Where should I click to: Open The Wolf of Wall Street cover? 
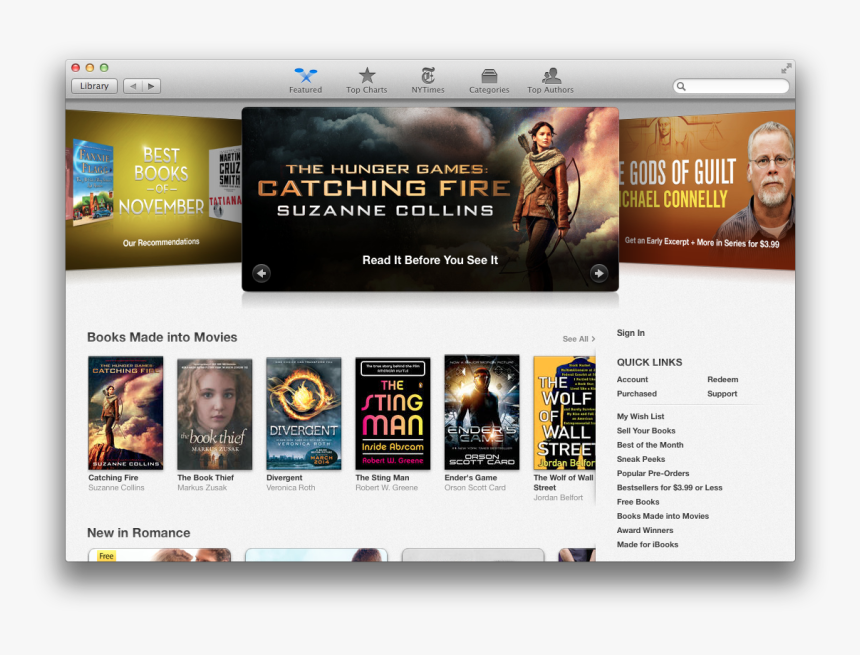pyautogui.click(x=564, y=413)
